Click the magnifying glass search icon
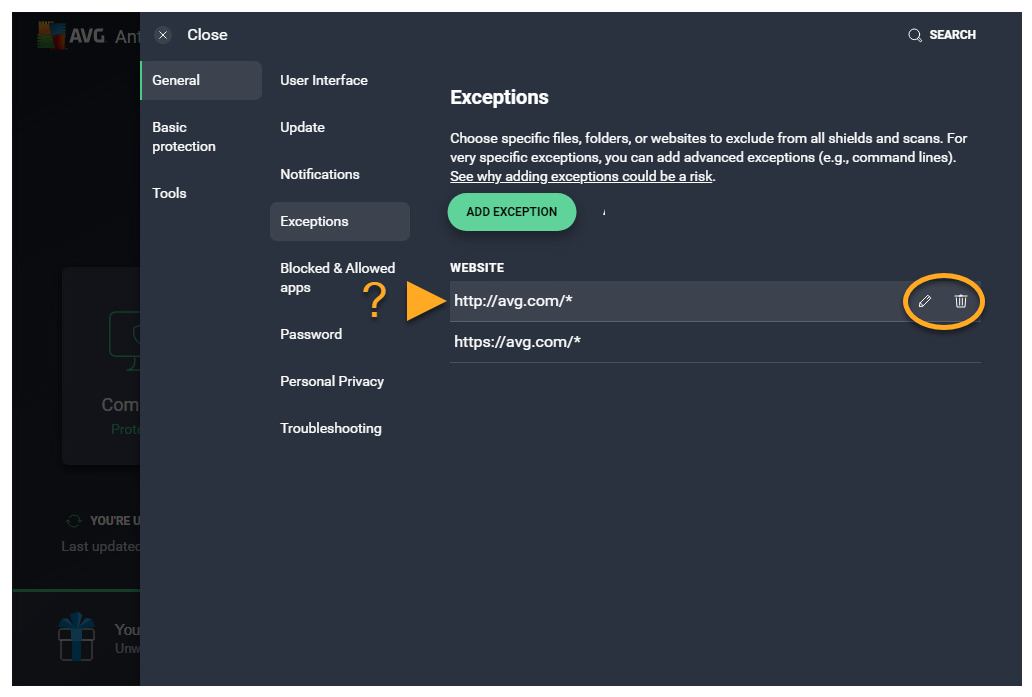This screenshot has width=1032, height=697. click(x=914, y=35)
